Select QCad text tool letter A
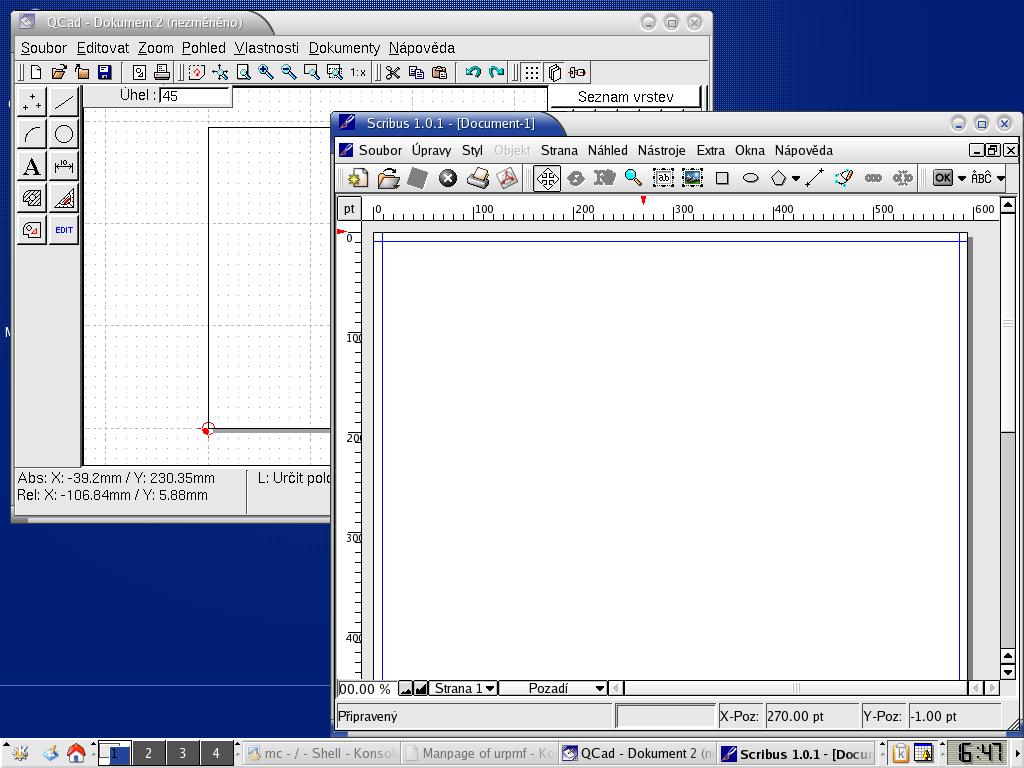 [x=31, y=166]
